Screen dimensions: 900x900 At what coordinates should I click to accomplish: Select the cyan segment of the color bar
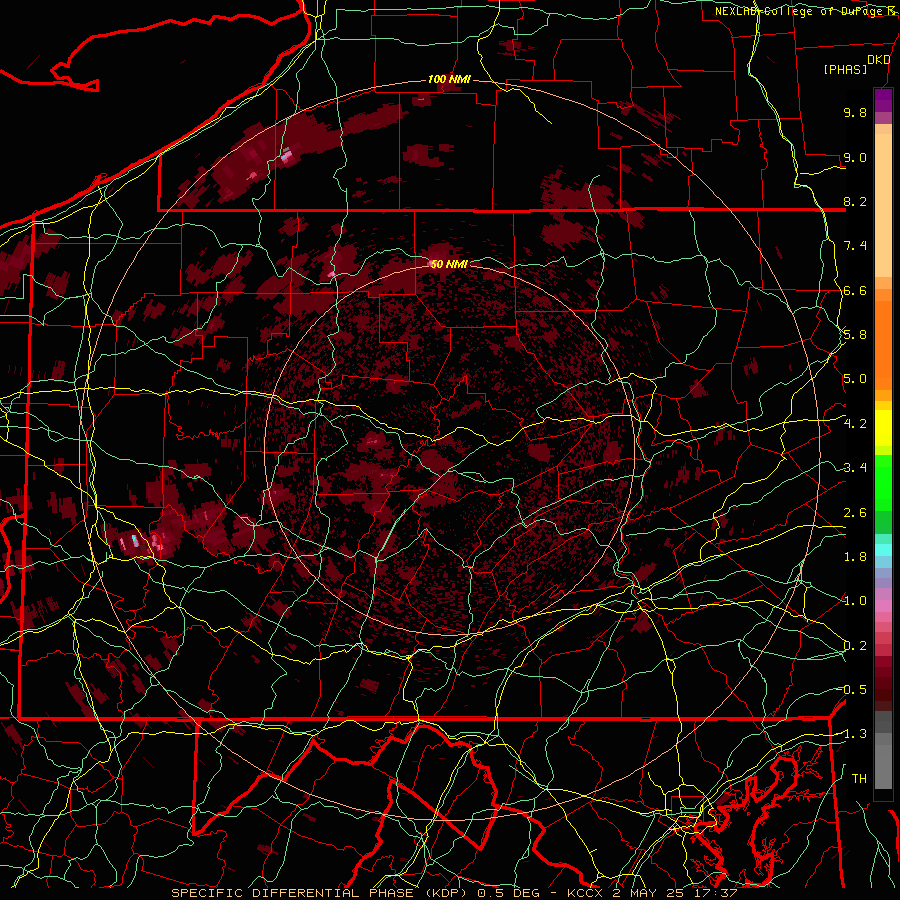click(883, 550)
